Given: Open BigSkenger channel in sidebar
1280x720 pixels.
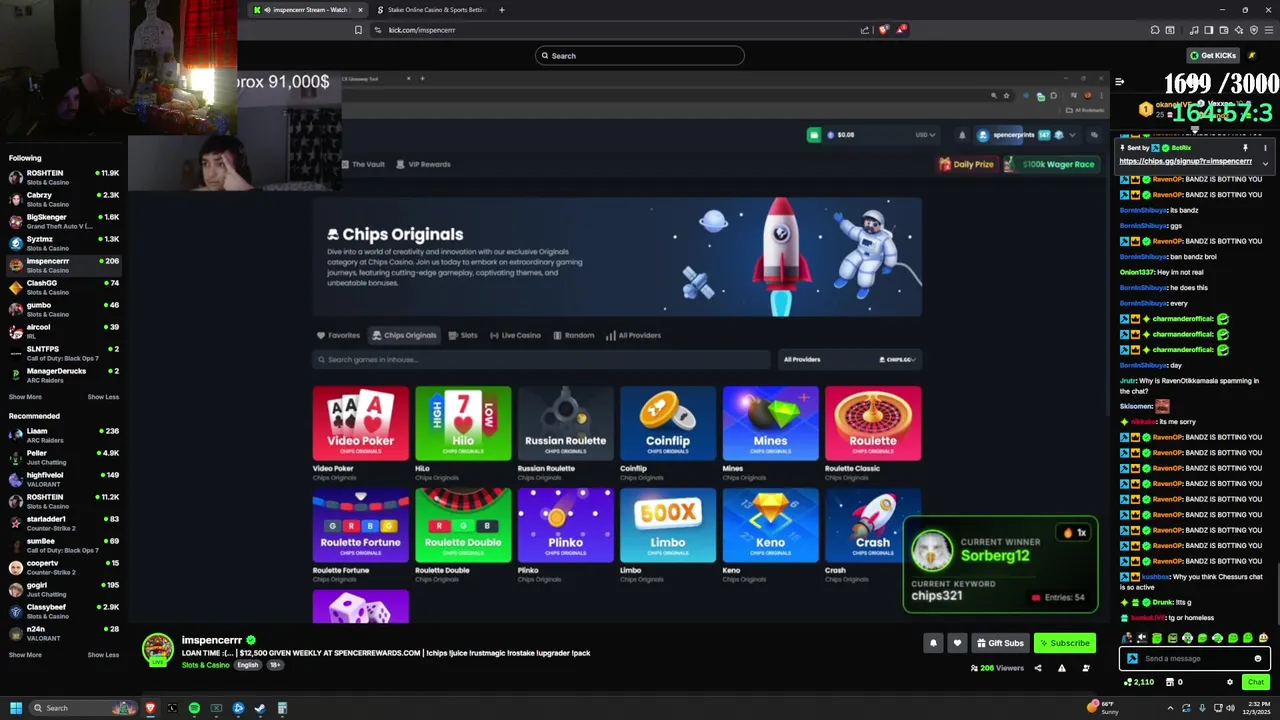Looking at the screenshot, I should (63, 221).
